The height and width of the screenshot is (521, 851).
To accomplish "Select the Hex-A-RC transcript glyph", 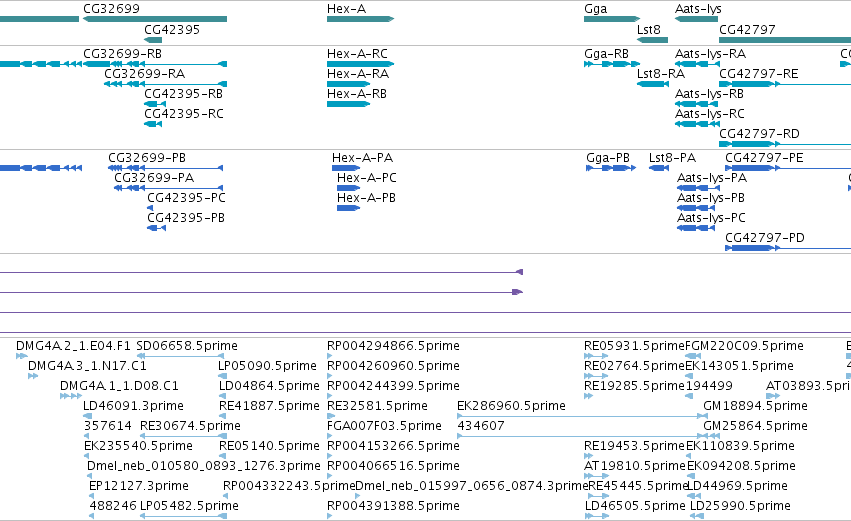I will 360,64.
